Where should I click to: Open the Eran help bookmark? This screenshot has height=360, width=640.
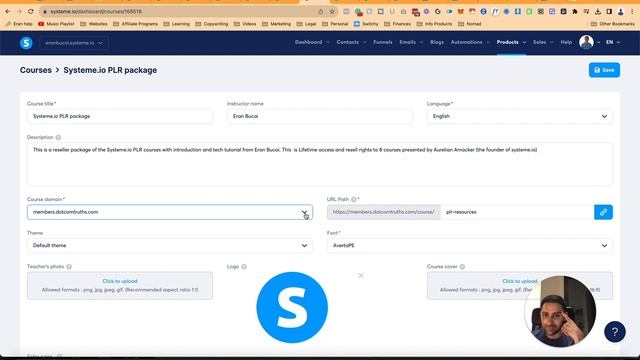click(18, 24)
